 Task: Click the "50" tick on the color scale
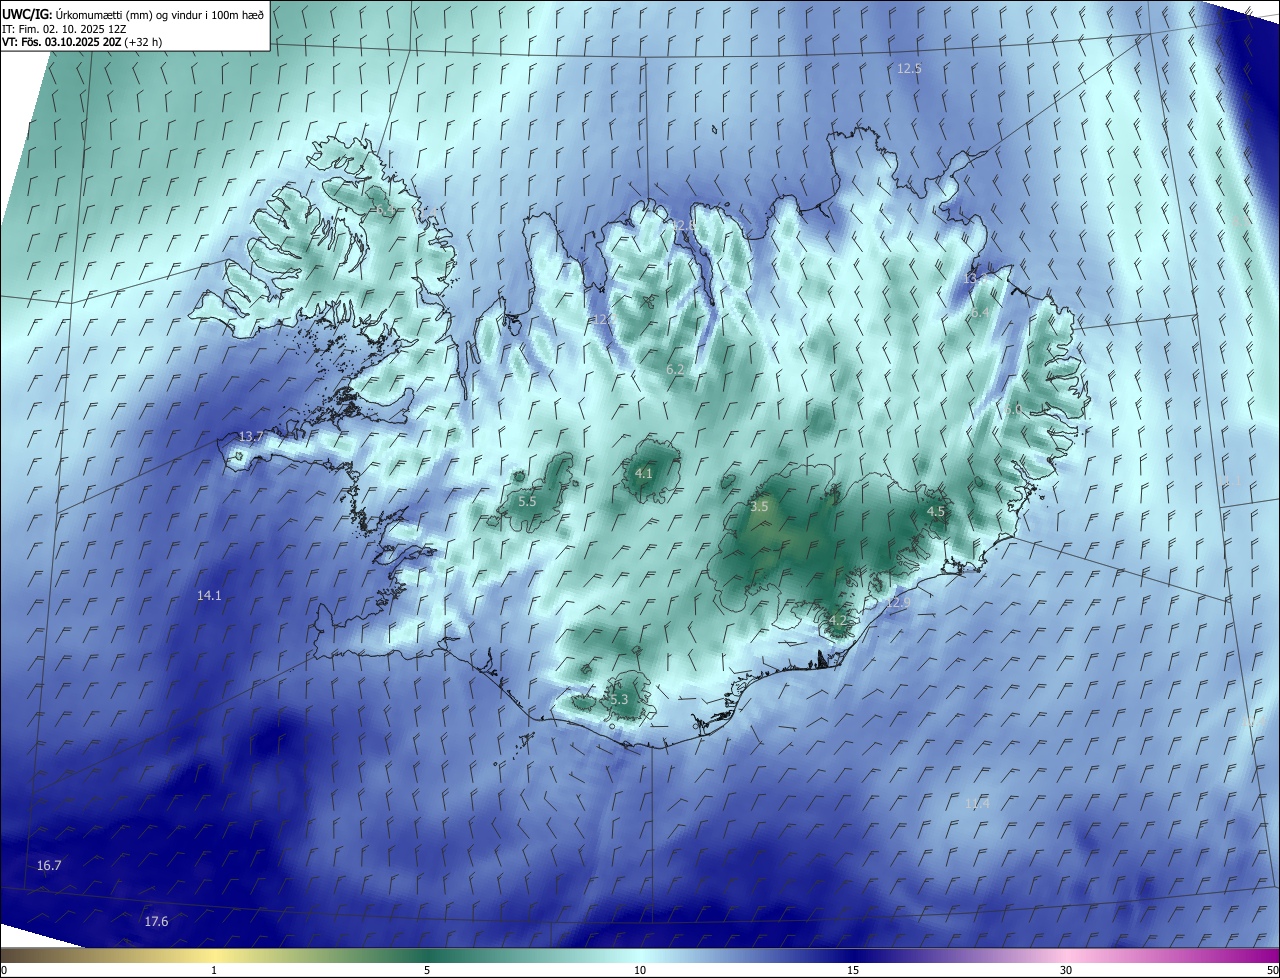(x=1272, y=970)
